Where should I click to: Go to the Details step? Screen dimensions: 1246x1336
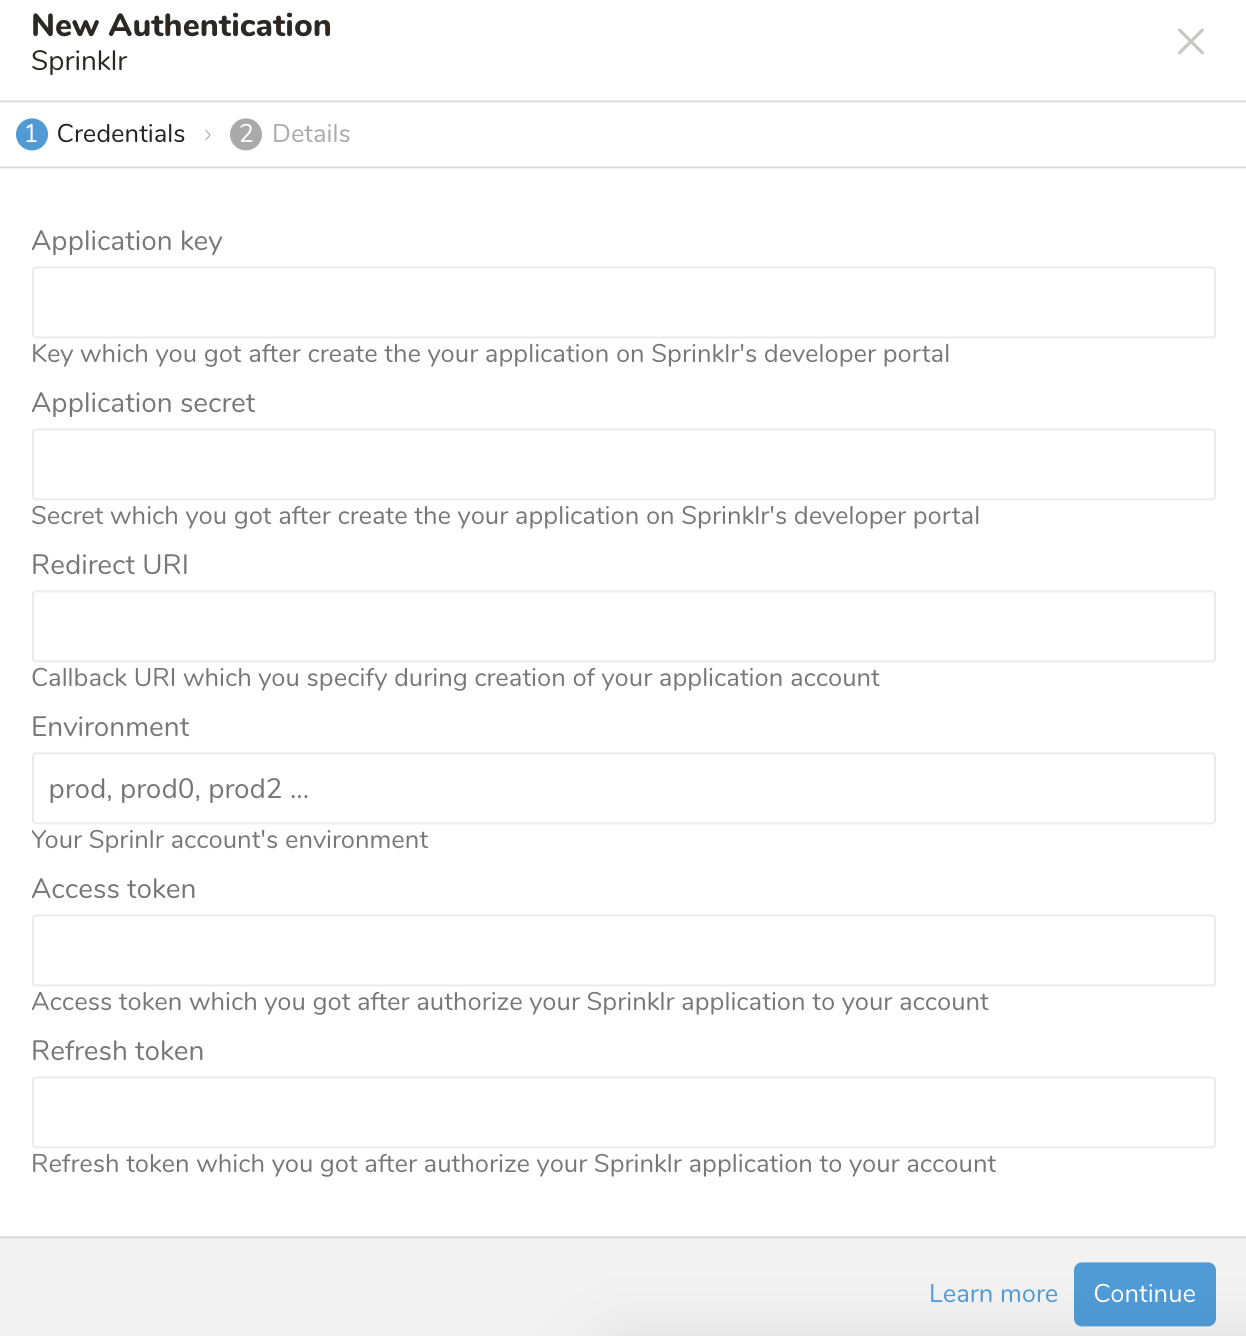(311, 134)
